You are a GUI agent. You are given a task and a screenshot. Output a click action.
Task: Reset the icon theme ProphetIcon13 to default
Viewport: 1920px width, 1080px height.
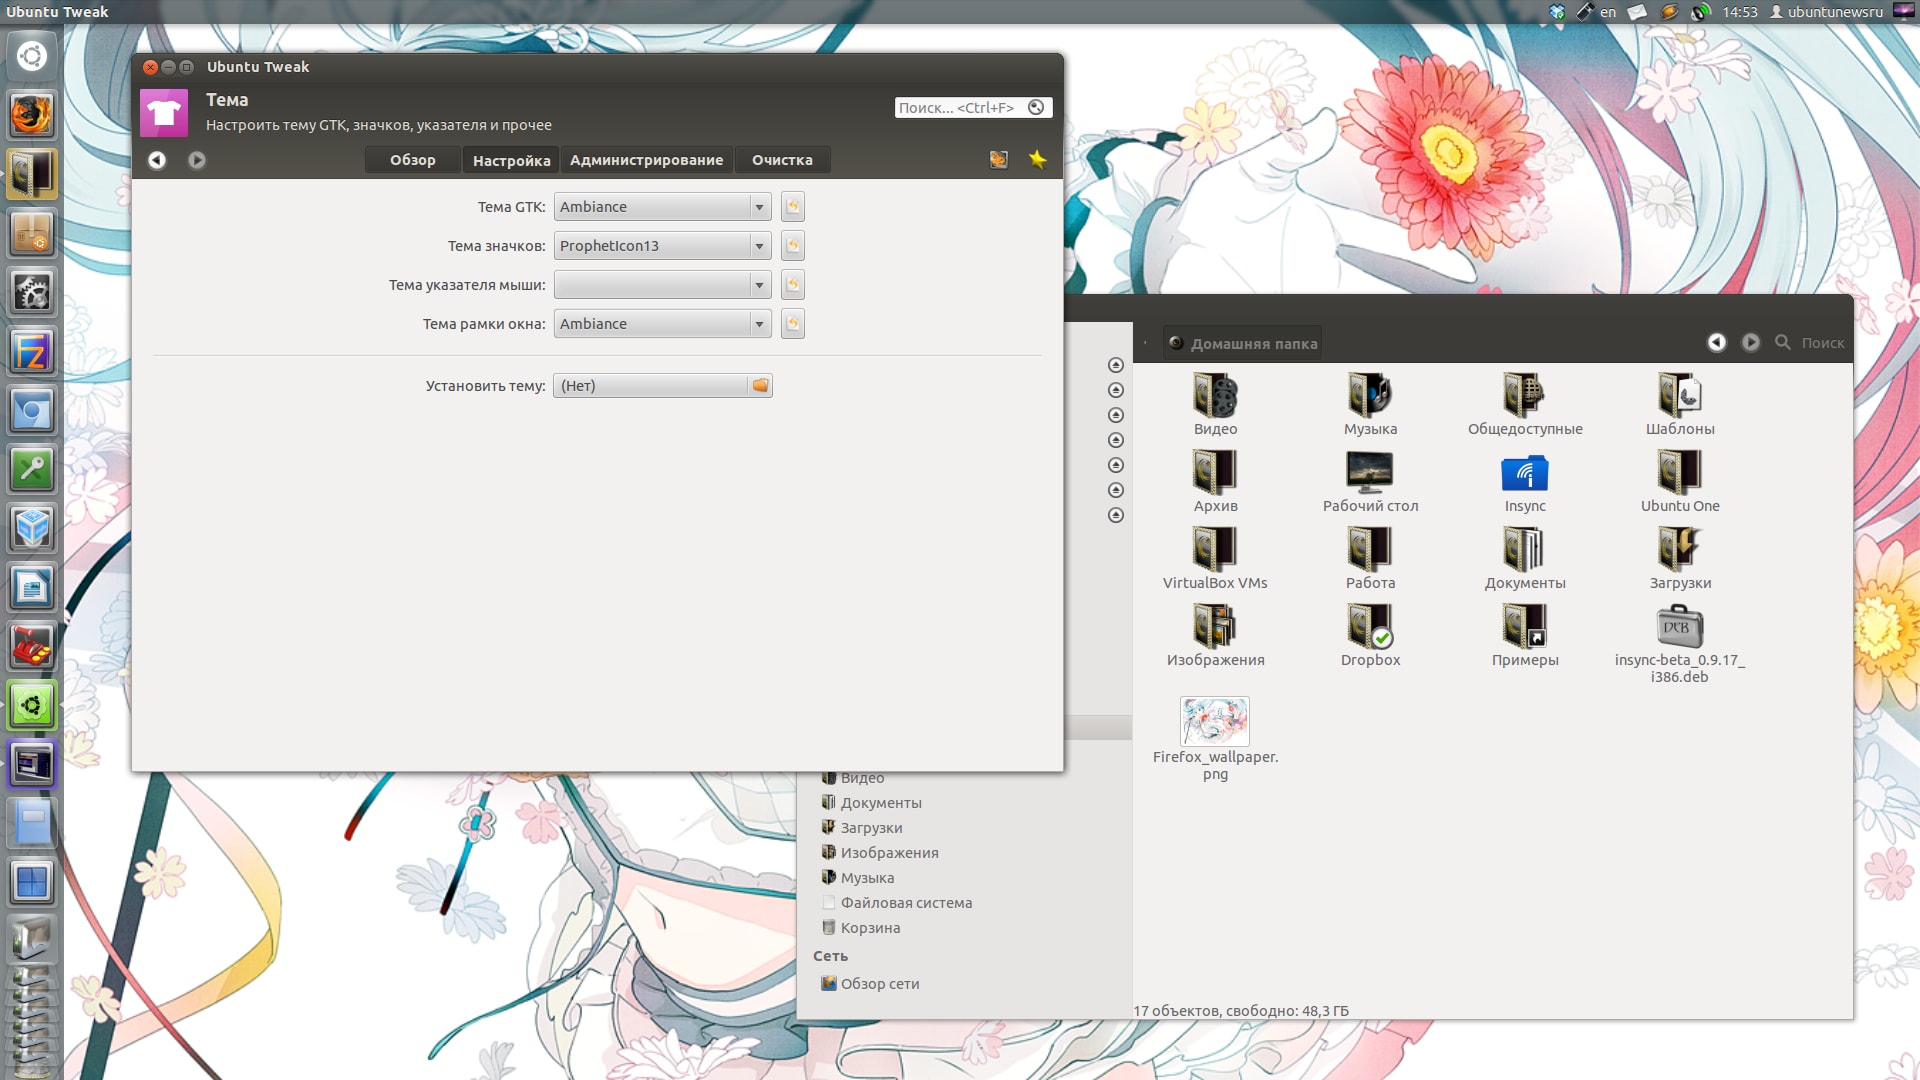pos(793,246)
